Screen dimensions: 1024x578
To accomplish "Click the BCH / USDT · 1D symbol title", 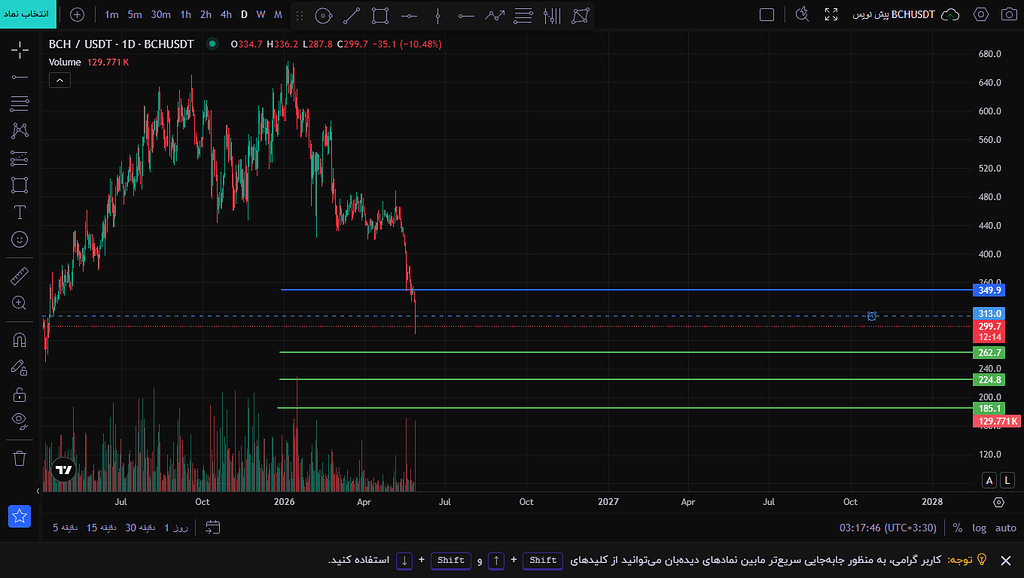I will (x=121, y=44).
